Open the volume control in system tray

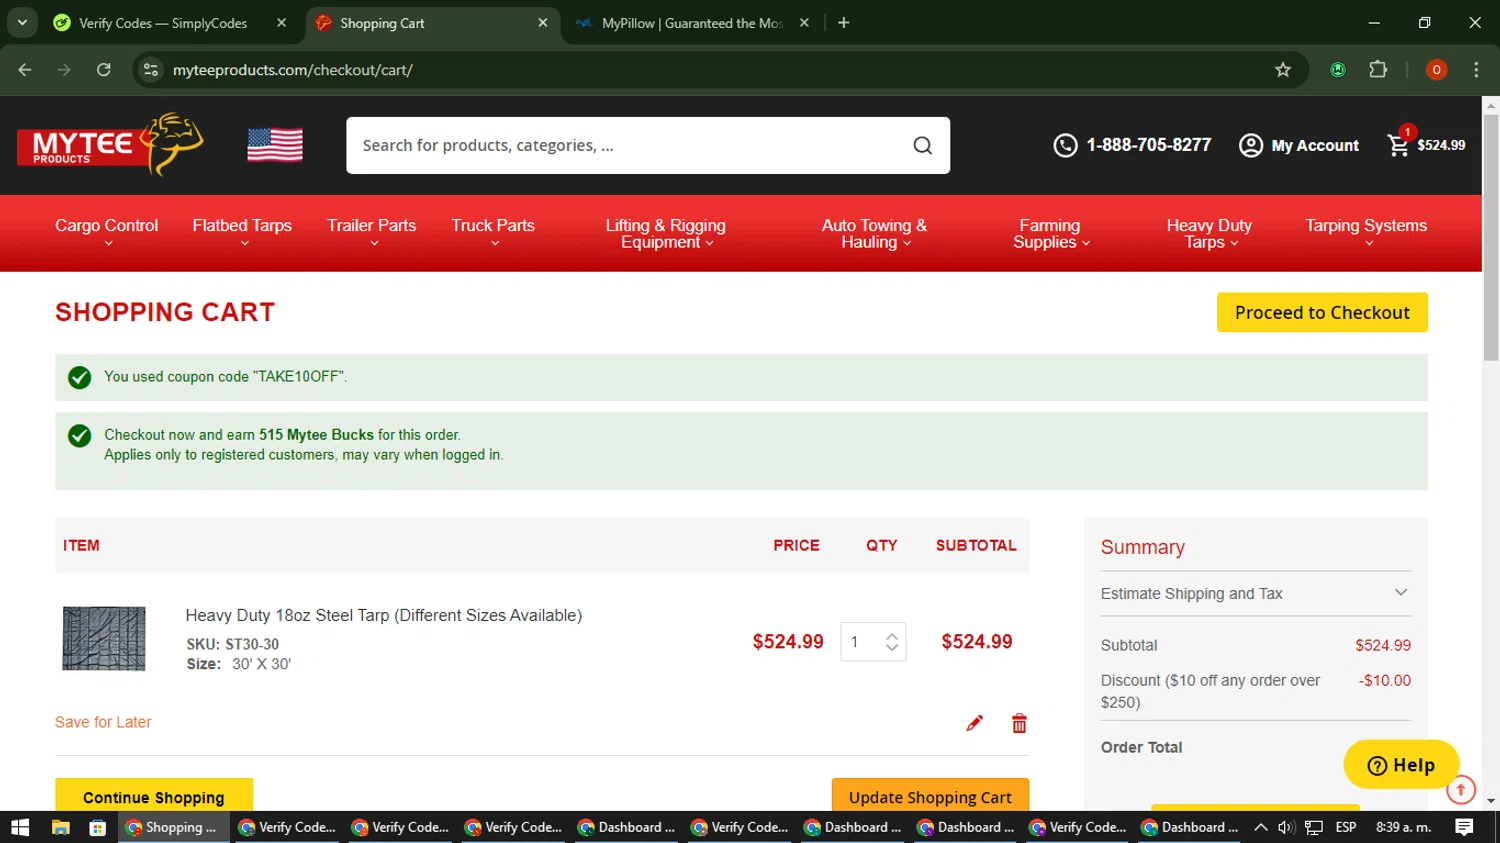tap(1286, 827)
